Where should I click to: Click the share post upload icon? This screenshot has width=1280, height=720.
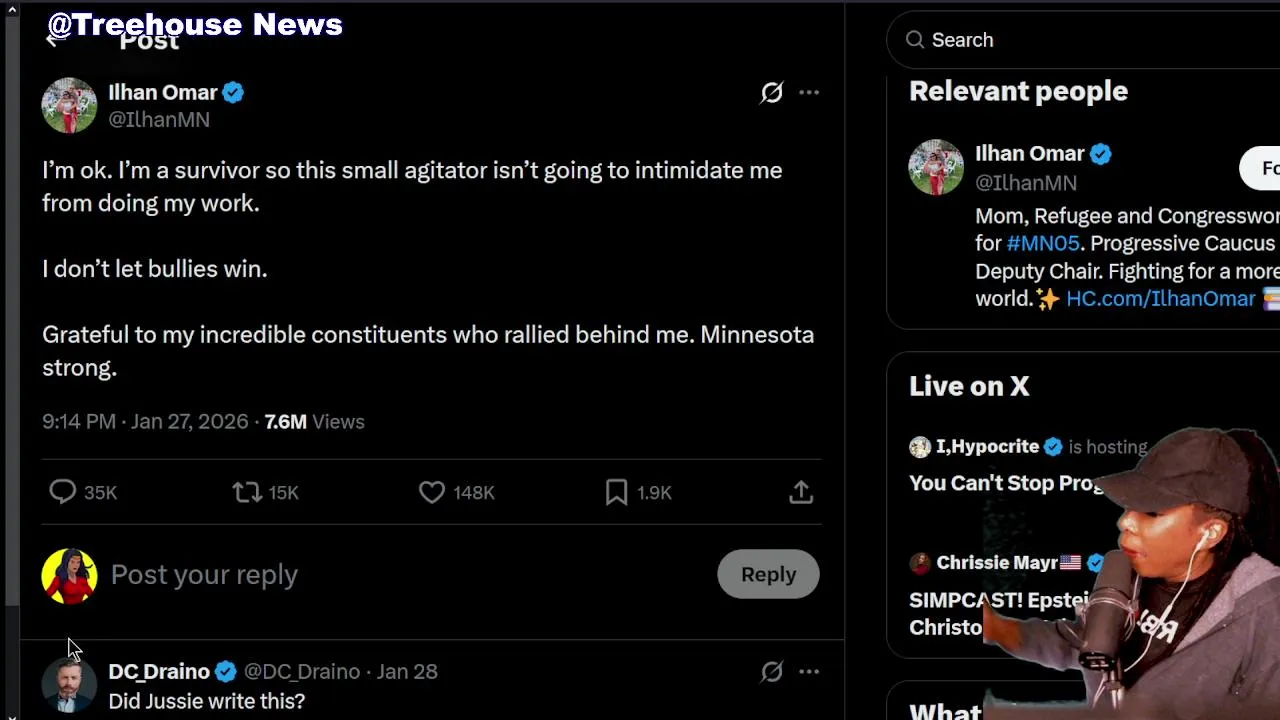[x=801, y=492]
